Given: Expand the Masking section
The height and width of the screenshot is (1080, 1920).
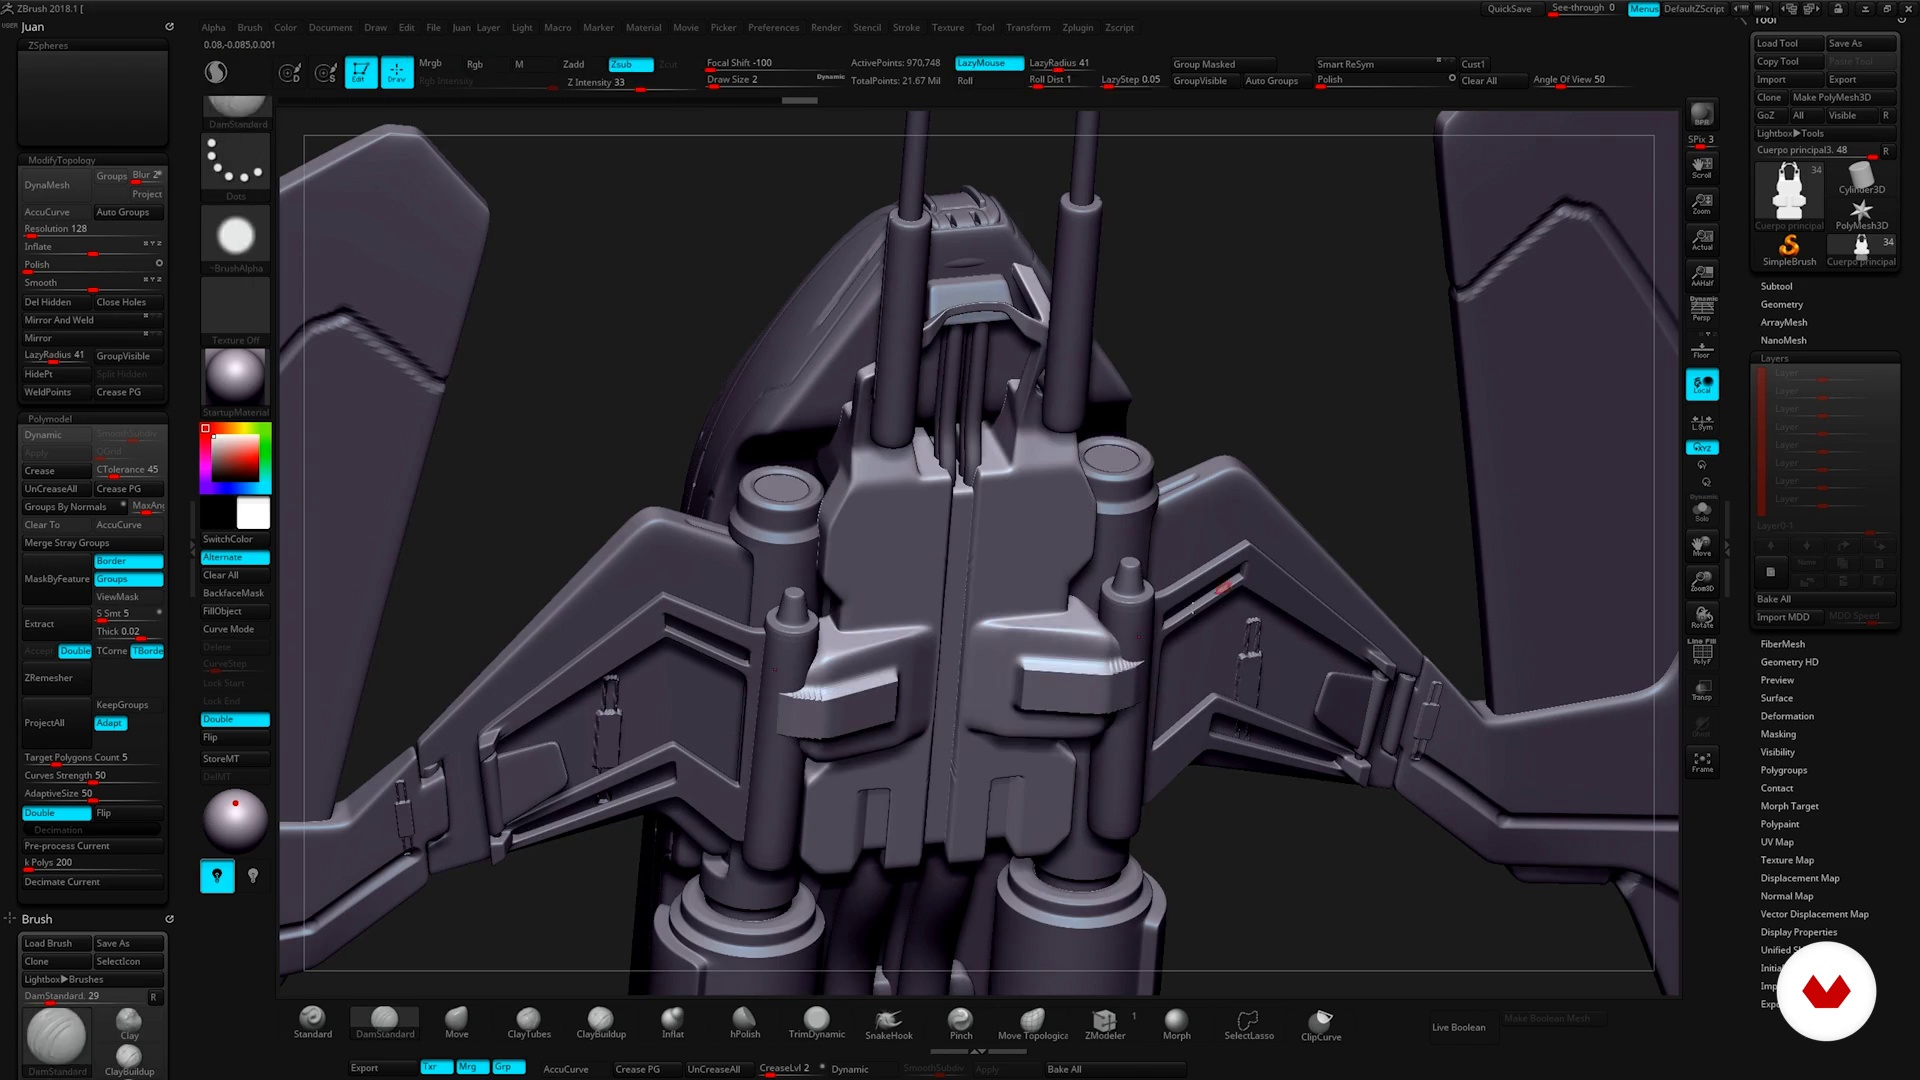Looking at the screenshot, I should point(1778,734).
